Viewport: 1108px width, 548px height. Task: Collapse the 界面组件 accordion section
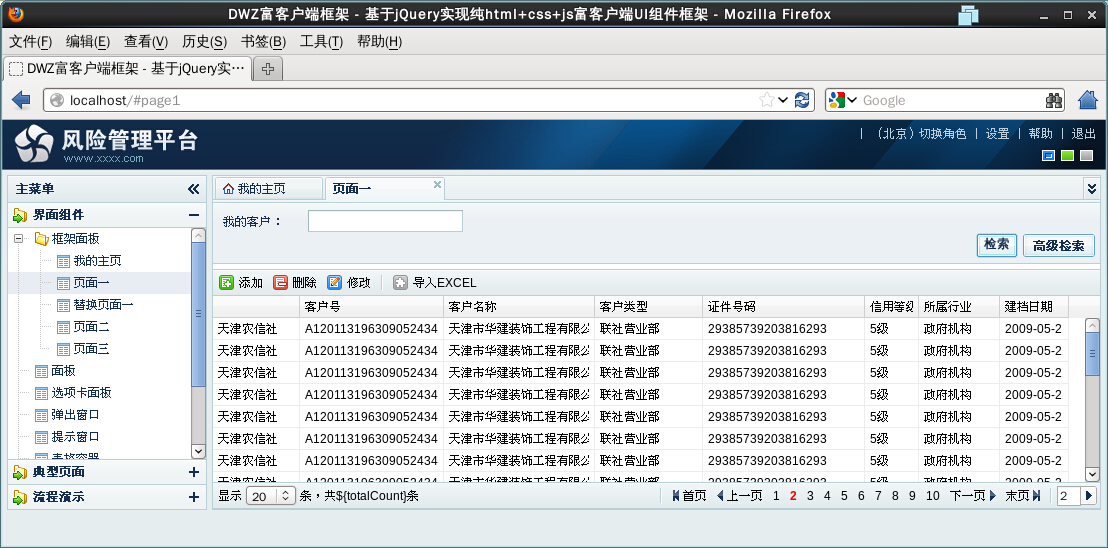[x=194, y=215]
